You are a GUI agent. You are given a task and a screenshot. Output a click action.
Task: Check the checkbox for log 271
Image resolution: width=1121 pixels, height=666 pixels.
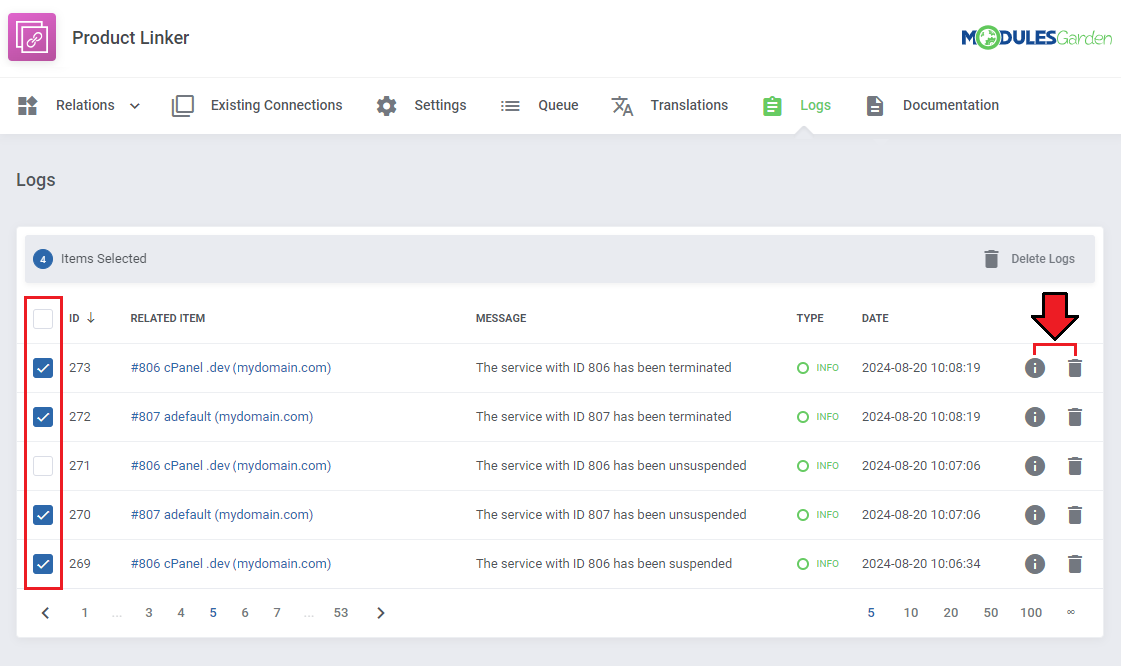pos(43,466)
